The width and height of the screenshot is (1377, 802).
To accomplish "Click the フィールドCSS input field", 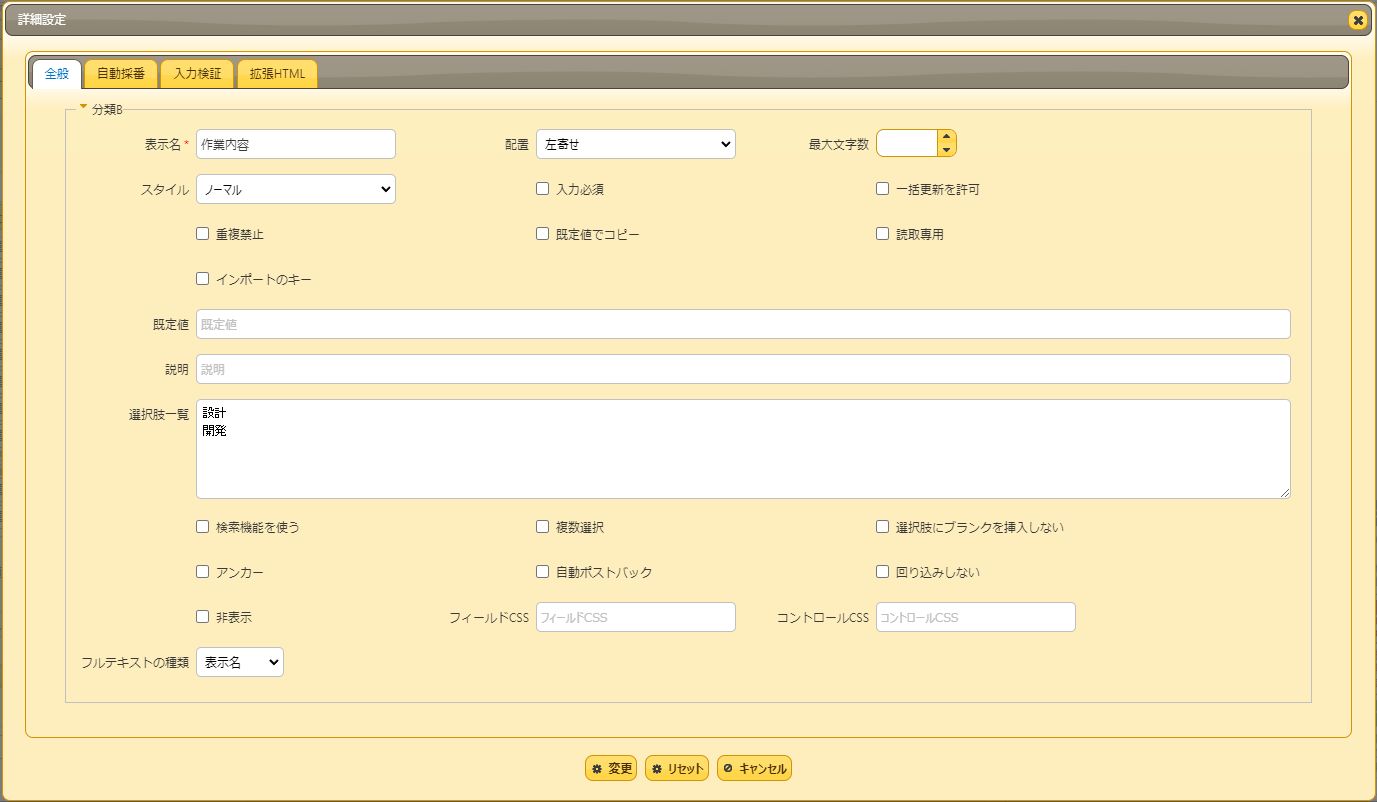I will point(636,617).
